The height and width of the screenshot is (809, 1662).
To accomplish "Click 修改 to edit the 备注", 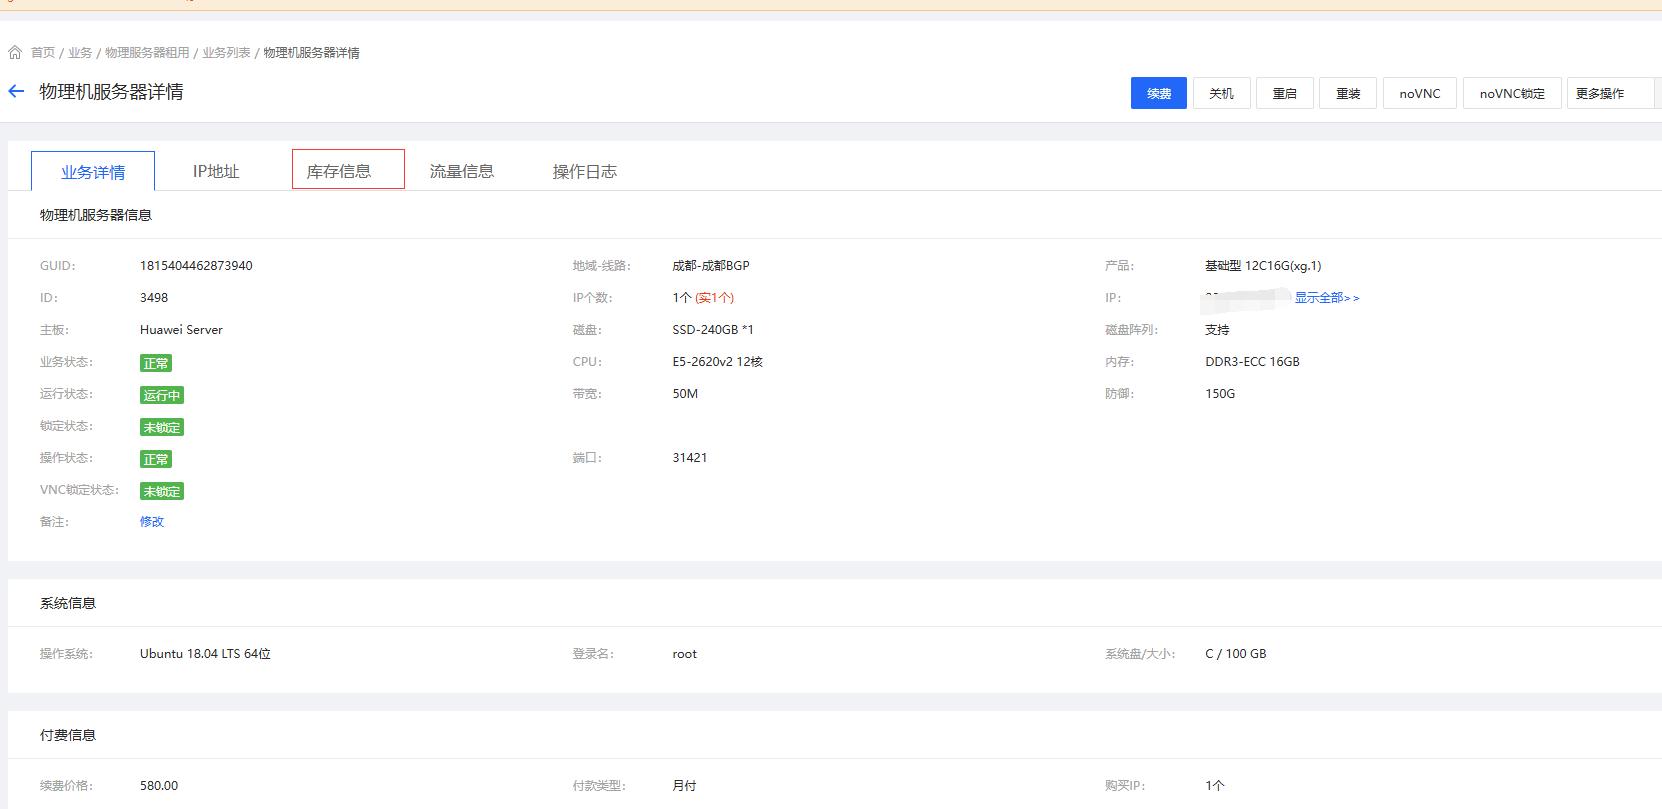I will (x=152, y=522).
